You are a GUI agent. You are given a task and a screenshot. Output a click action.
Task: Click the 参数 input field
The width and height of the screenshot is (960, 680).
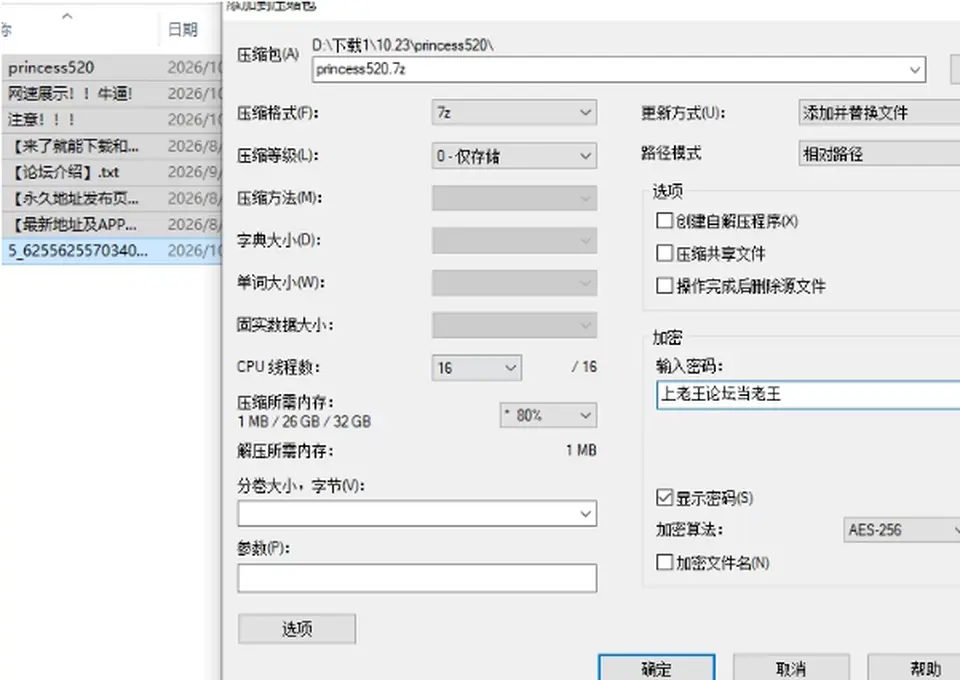418,578
